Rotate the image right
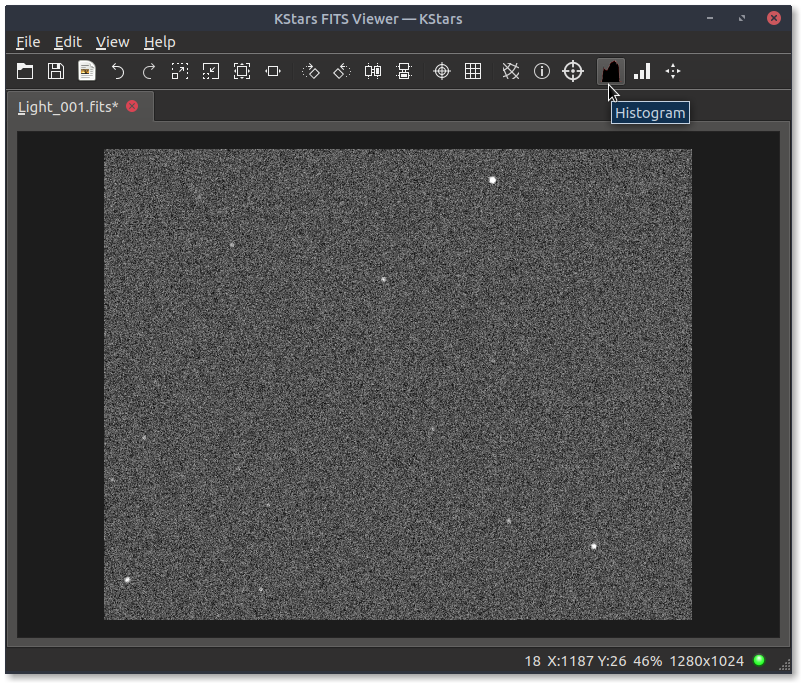801x683 pixels. point(311,71)
